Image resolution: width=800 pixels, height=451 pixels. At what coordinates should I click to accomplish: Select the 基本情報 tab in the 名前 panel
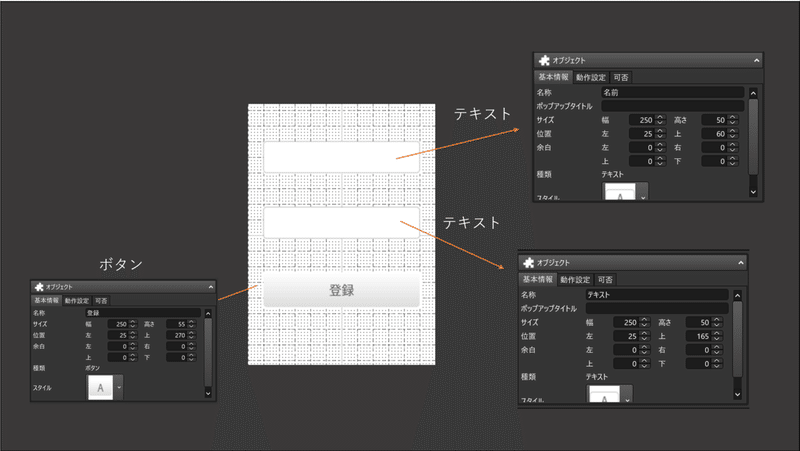(553, 77)
